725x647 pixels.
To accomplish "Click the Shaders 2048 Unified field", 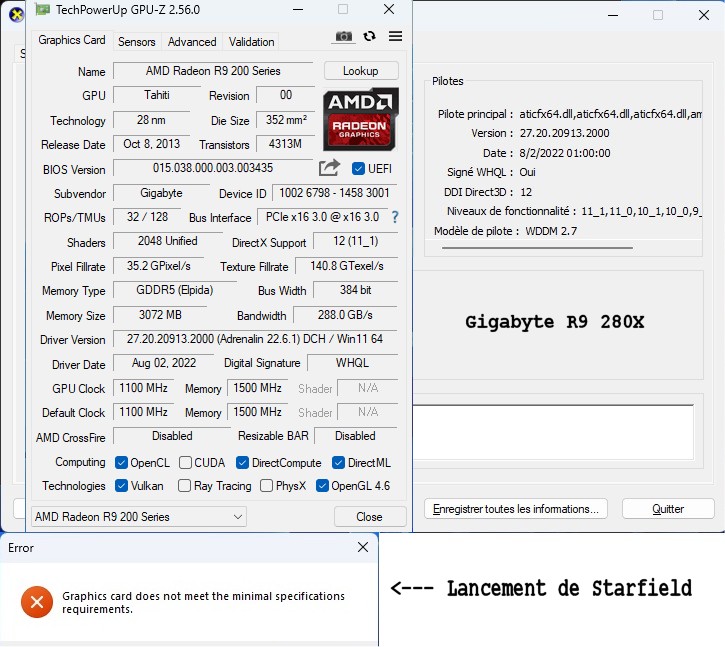I will coord(167,241).
